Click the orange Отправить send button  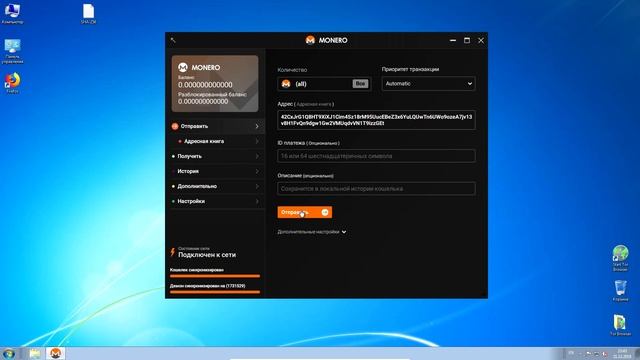pos(304,212)
